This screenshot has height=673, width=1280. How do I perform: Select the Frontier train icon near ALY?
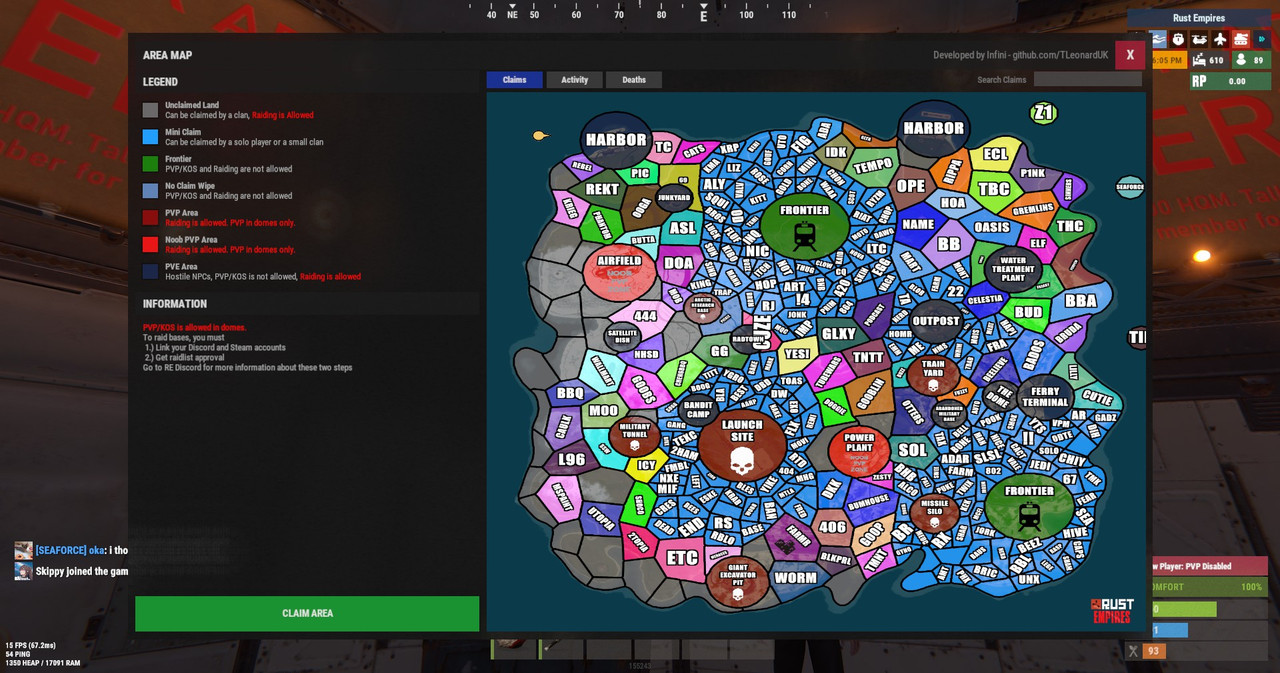pos(805,236)
